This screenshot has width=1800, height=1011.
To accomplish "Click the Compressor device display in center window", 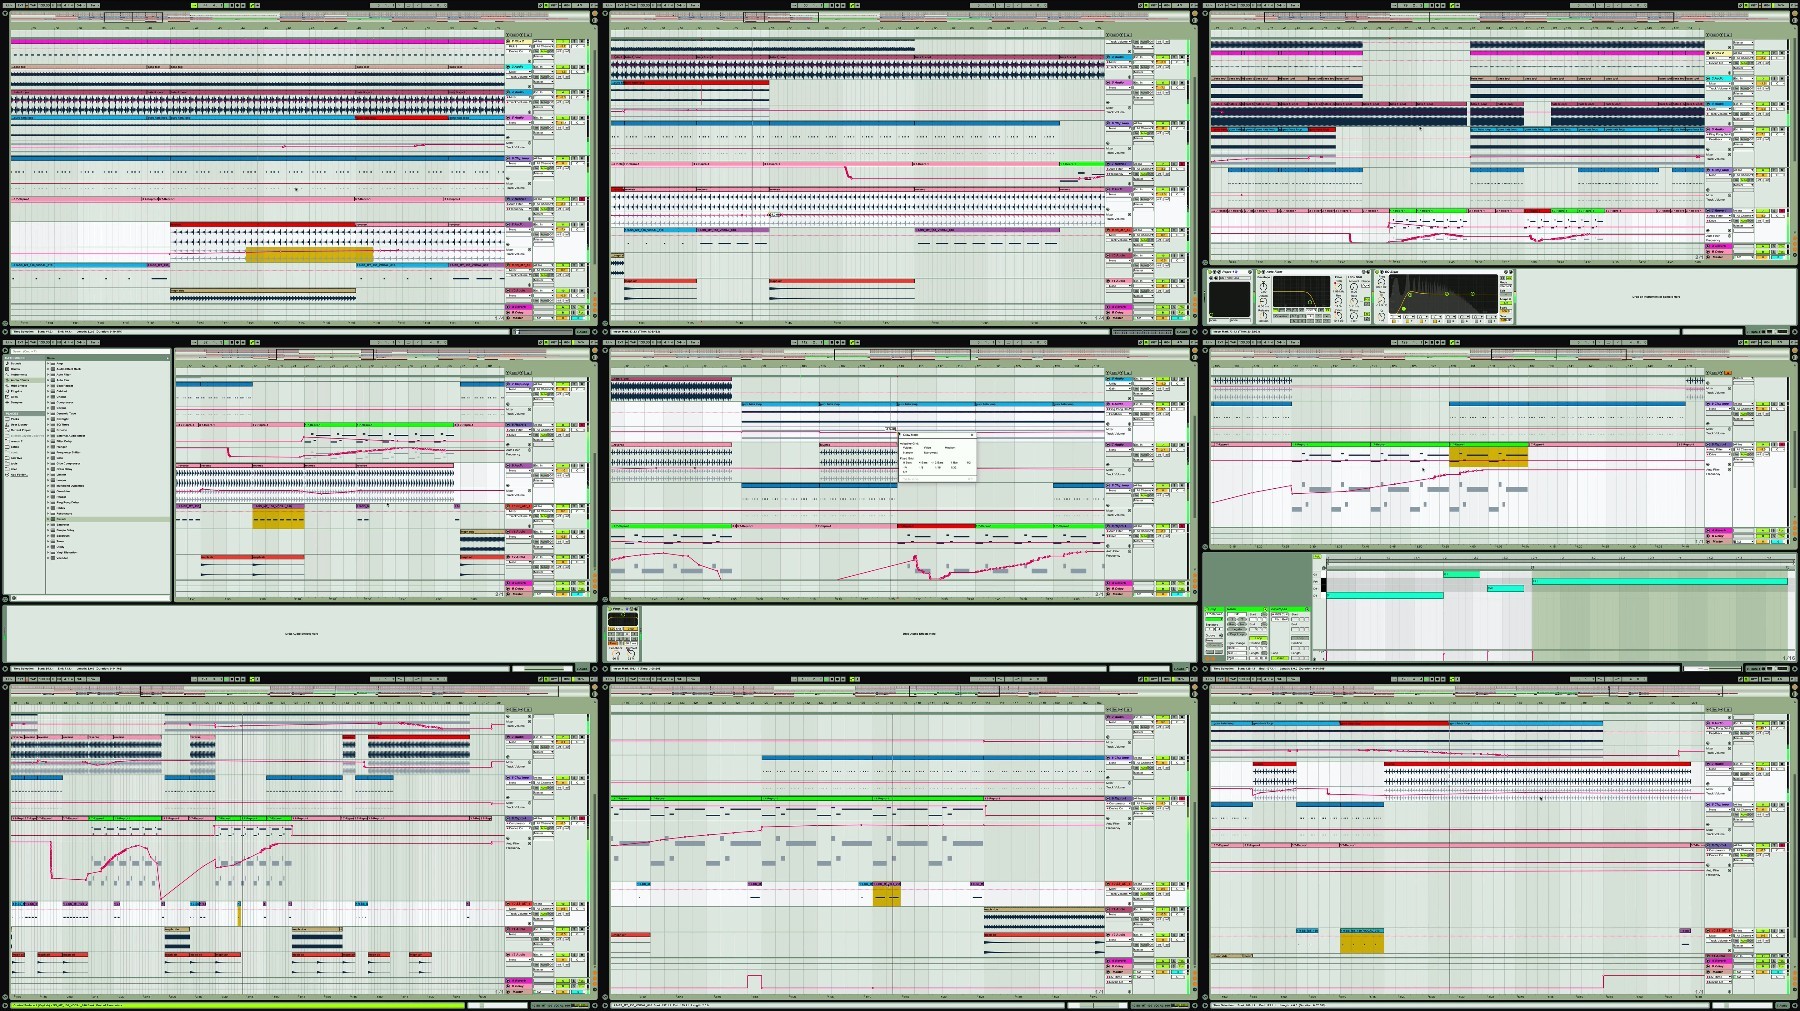I will coord(623,619).
